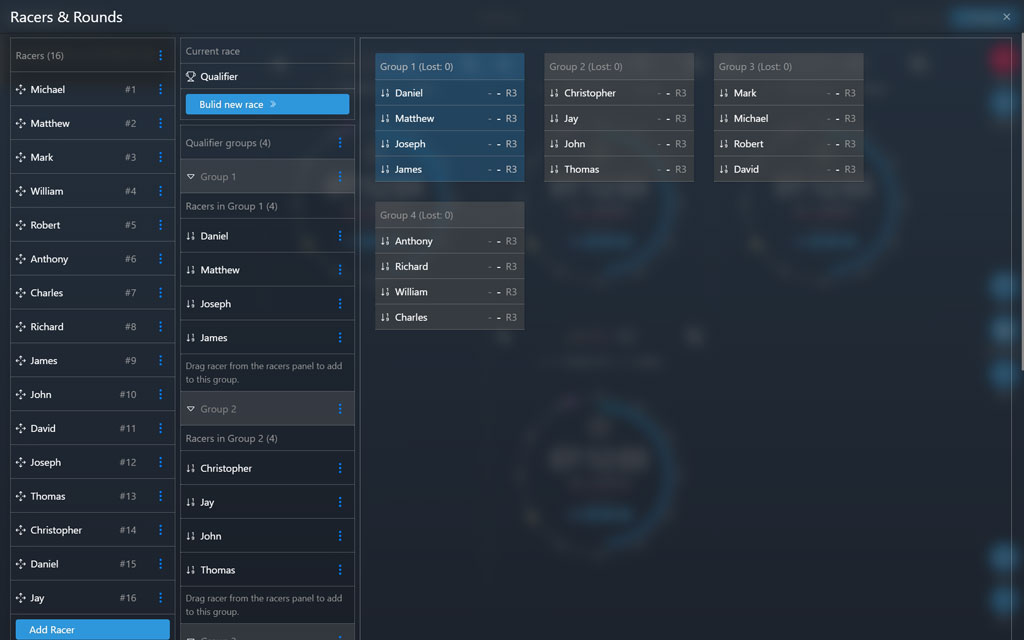Image resolution: width=1024 pixels, height=640 pixels.
Task: Click the Add Racer button
Action: (92, 629)
